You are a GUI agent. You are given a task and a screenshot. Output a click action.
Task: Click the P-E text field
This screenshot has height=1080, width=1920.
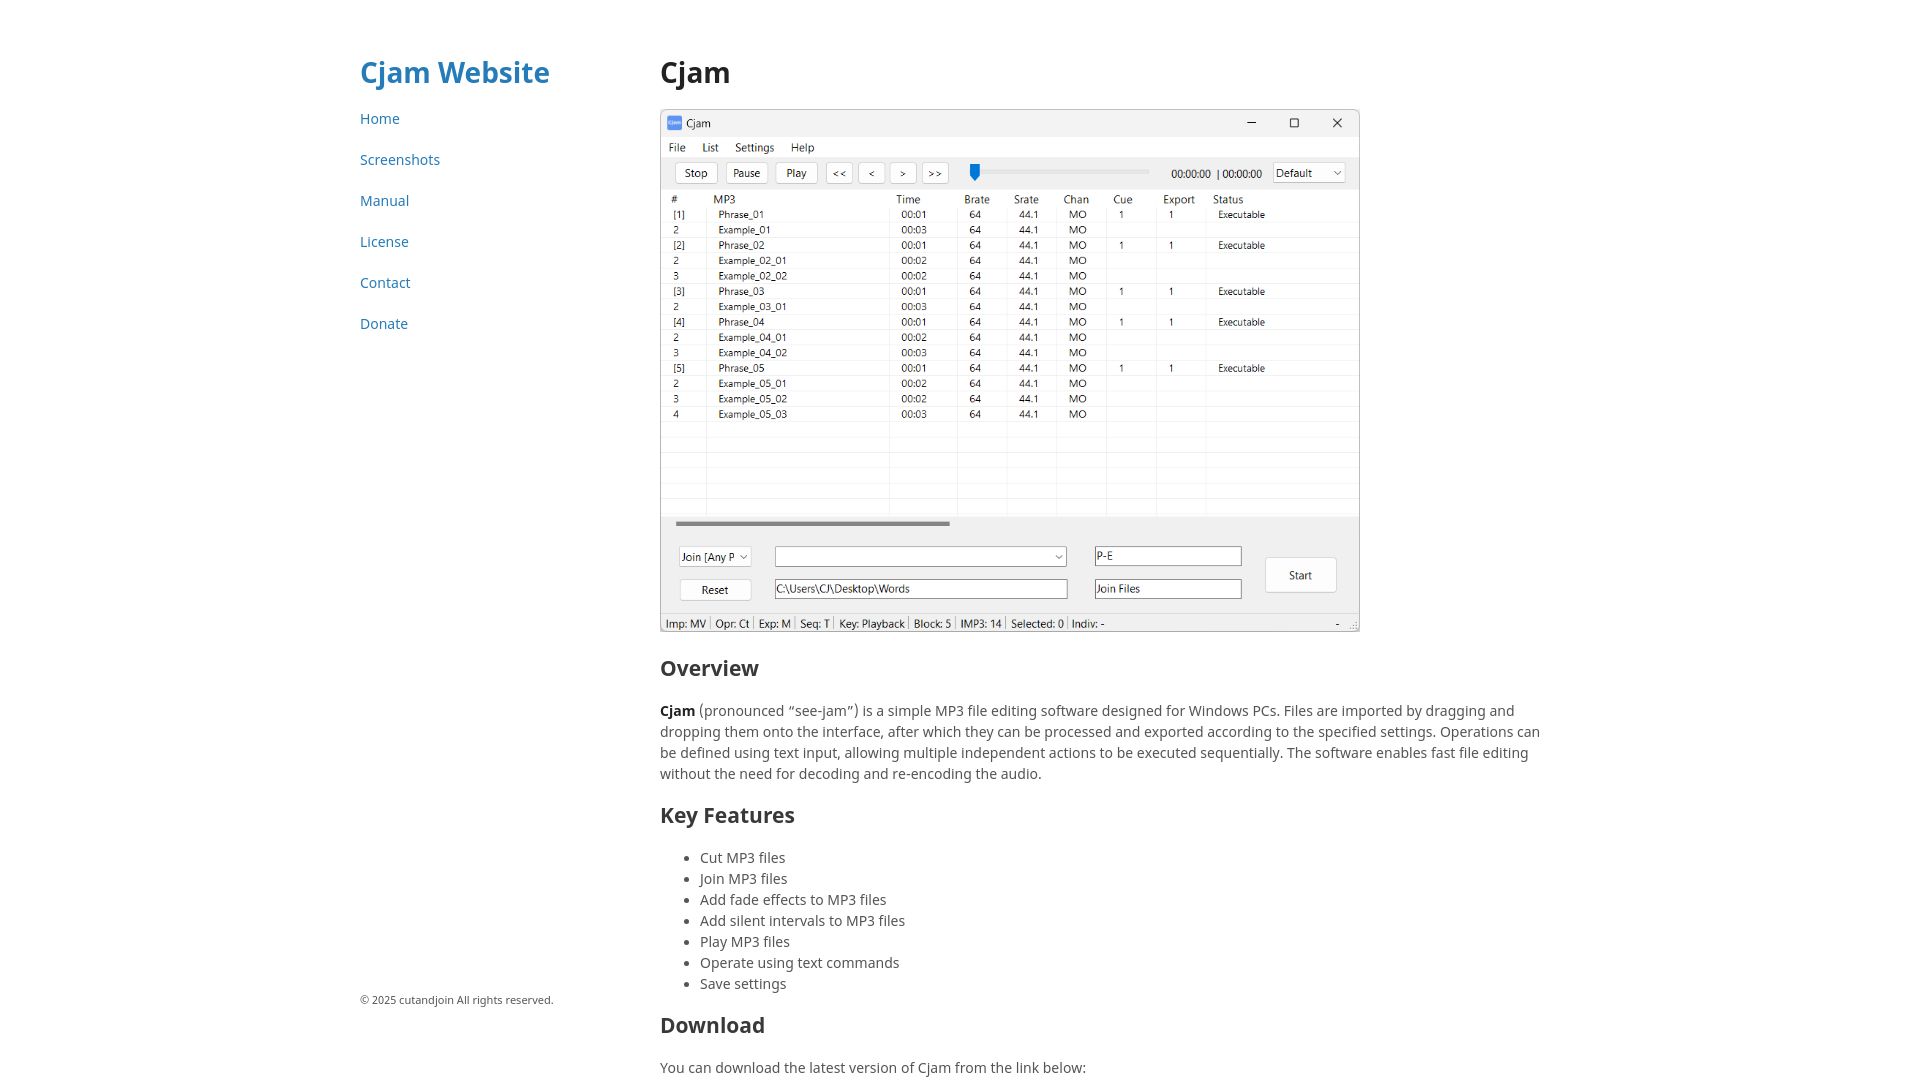[1168, 556]
